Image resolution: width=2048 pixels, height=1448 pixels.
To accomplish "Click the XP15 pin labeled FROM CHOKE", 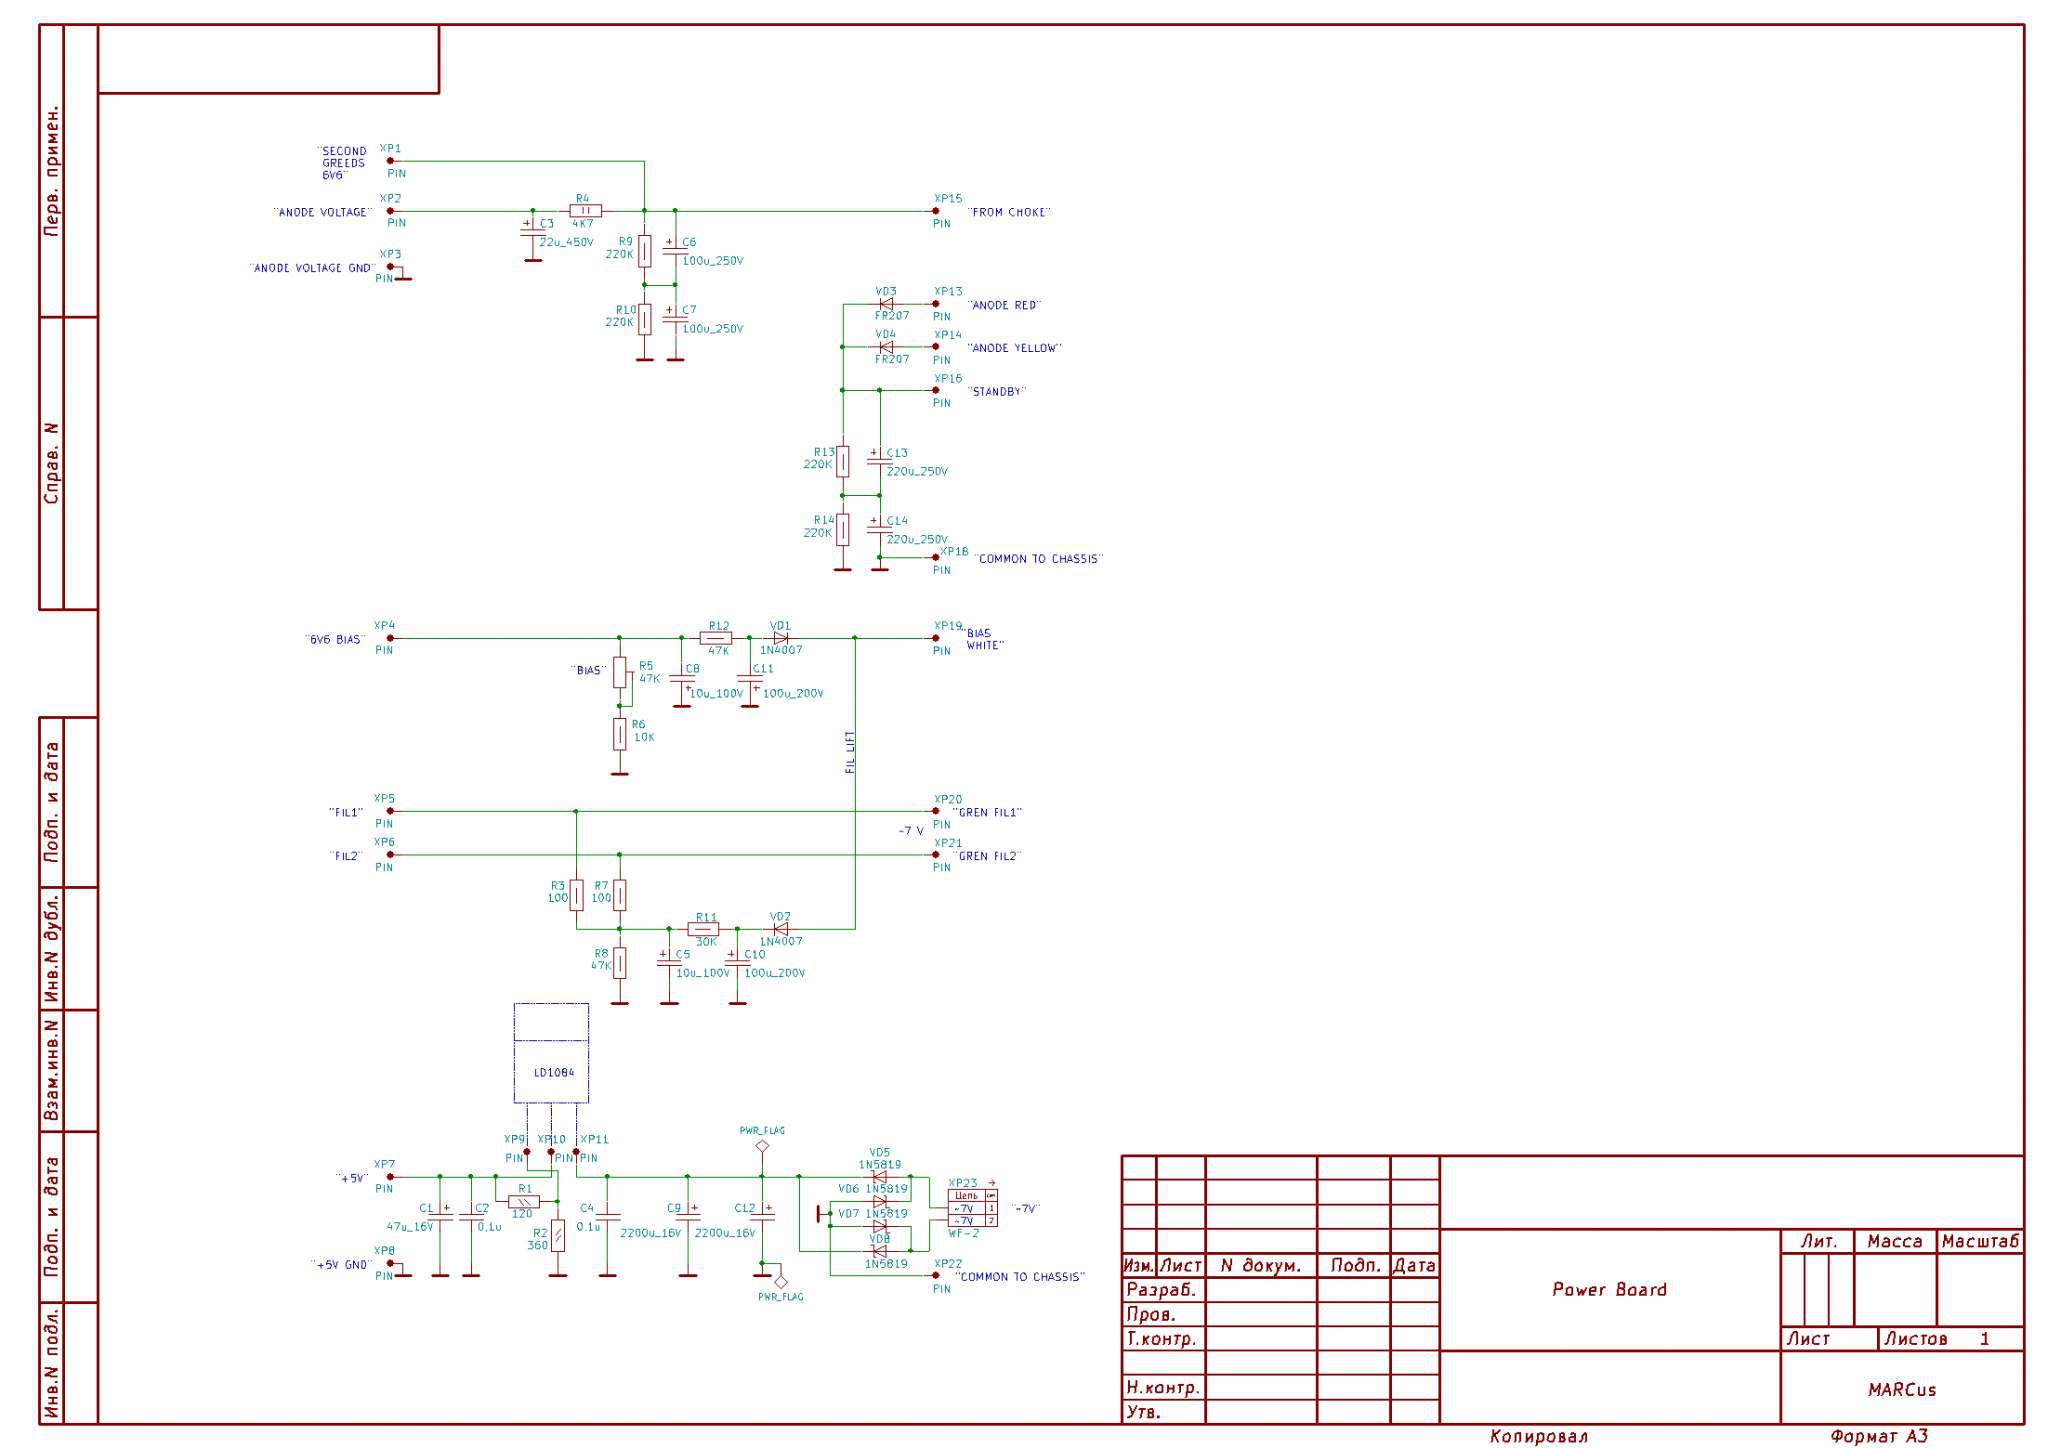I will (x=936, y=211).
